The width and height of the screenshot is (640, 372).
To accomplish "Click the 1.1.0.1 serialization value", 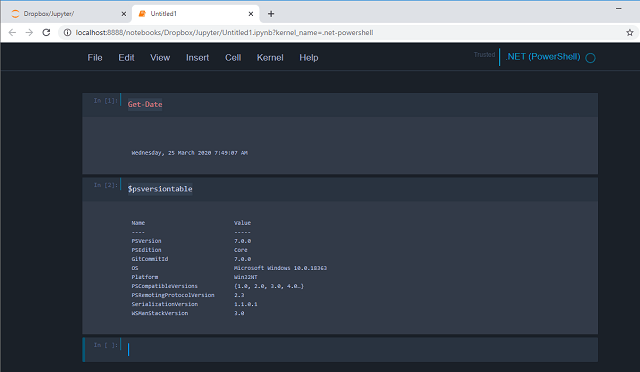I will click(245, 304).
